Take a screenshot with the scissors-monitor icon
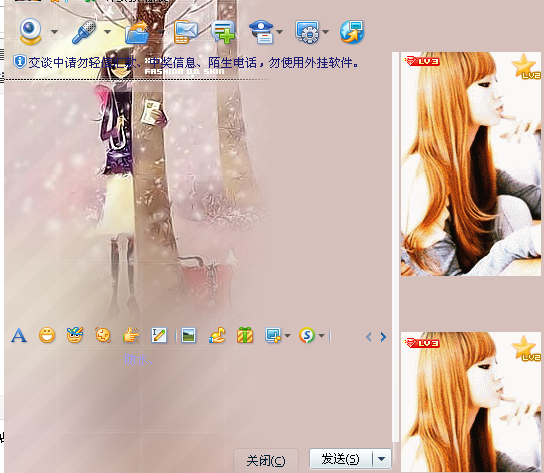The image size is (544, 473). click(273, 336)
